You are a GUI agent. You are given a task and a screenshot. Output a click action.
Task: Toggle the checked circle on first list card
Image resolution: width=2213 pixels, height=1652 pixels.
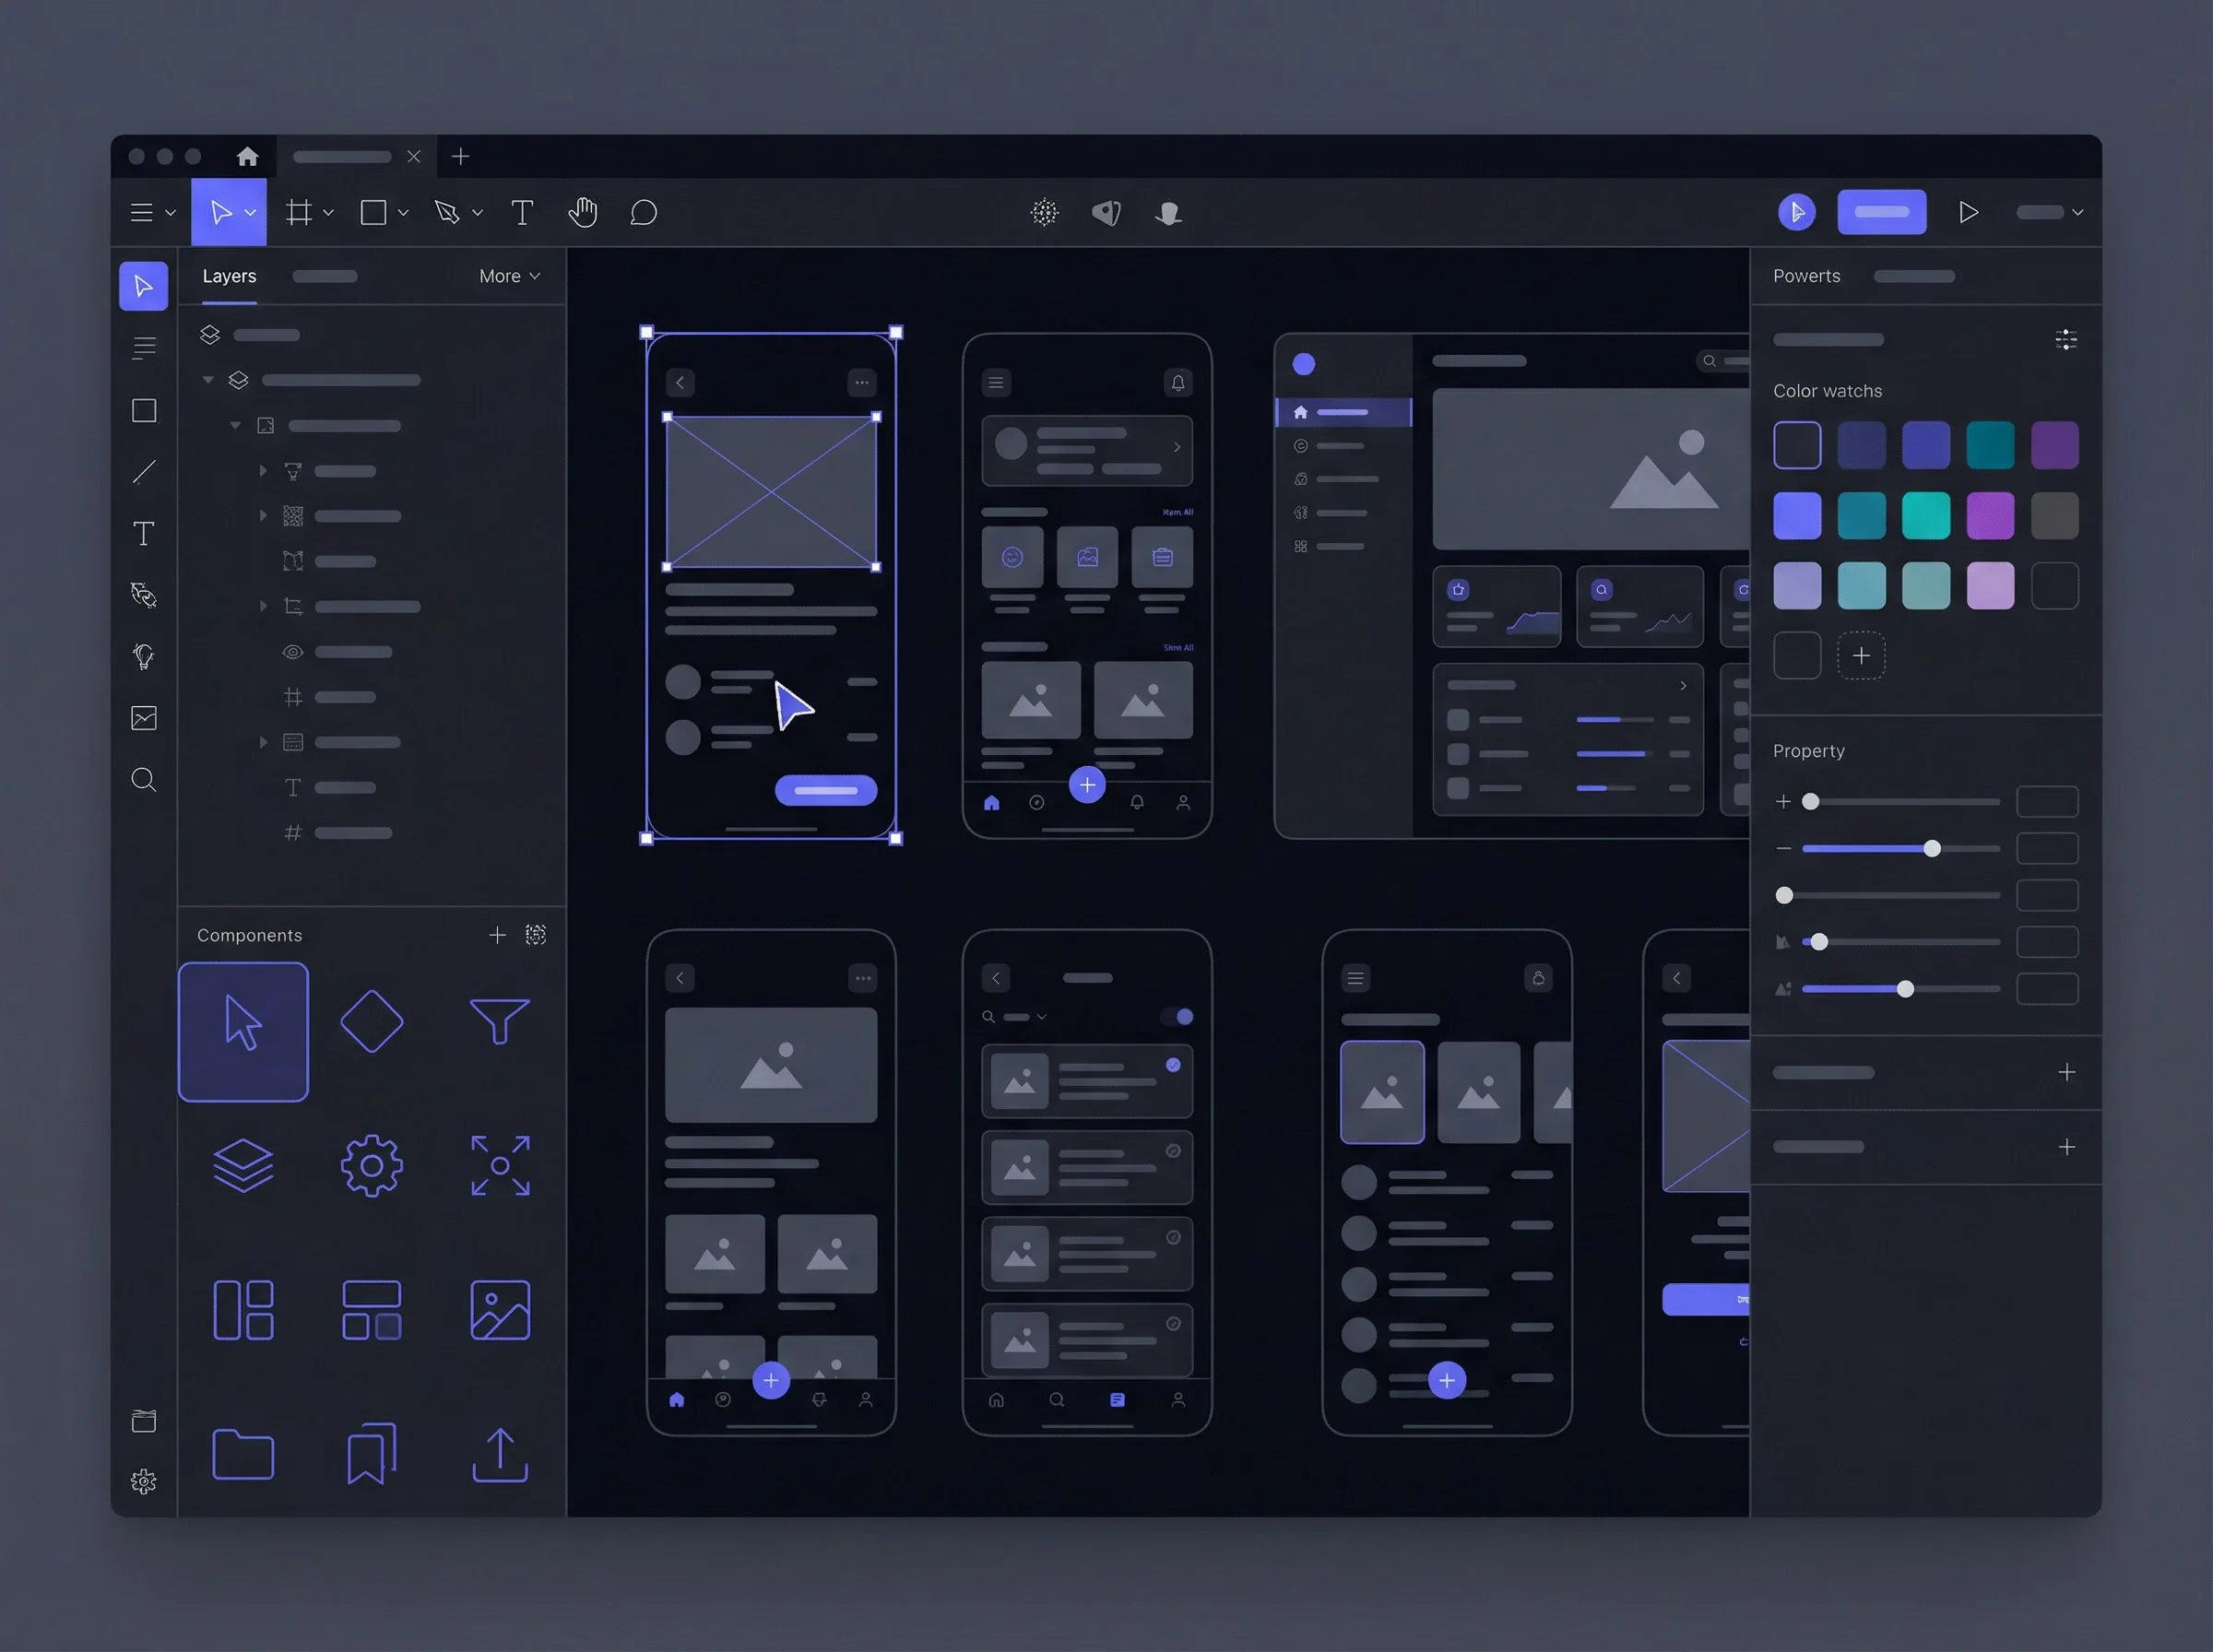(1173, 1065)
